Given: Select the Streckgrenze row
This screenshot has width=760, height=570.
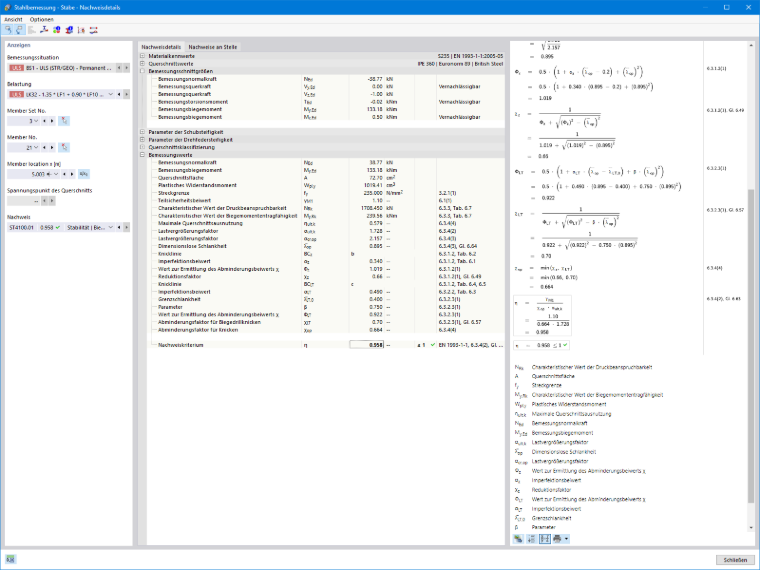Looking at the screenshot, I should pos(326,193).
